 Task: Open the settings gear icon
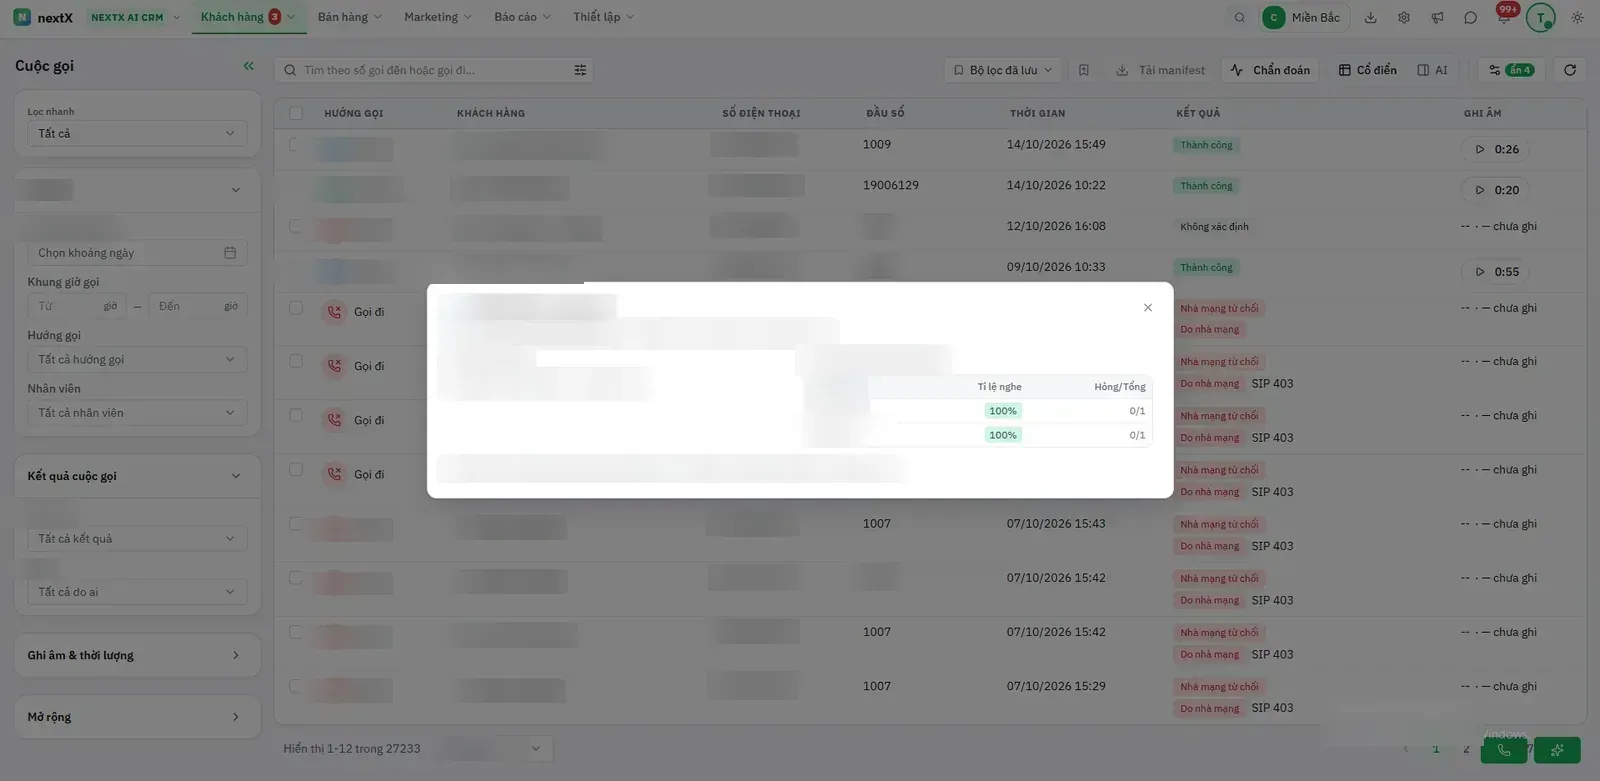[x=1404, y=17]
